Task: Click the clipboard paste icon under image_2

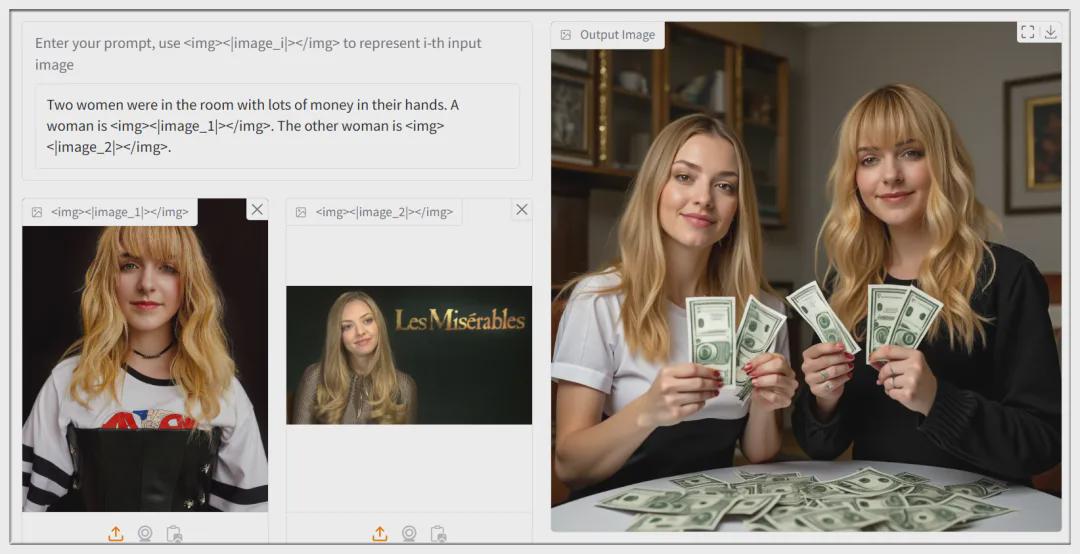Action: [437, 534]
